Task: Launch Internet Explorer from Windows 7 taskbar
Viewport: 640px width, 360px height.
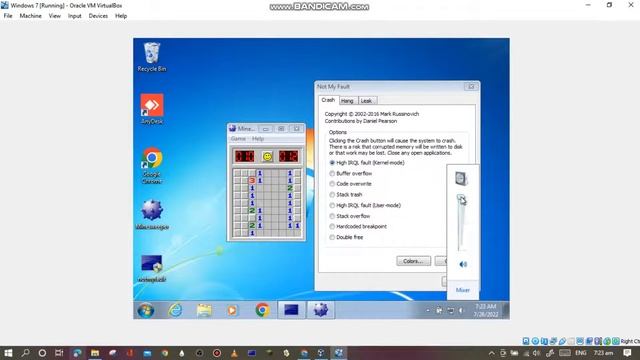Action: pyautogui.click(x=176, y=310)
